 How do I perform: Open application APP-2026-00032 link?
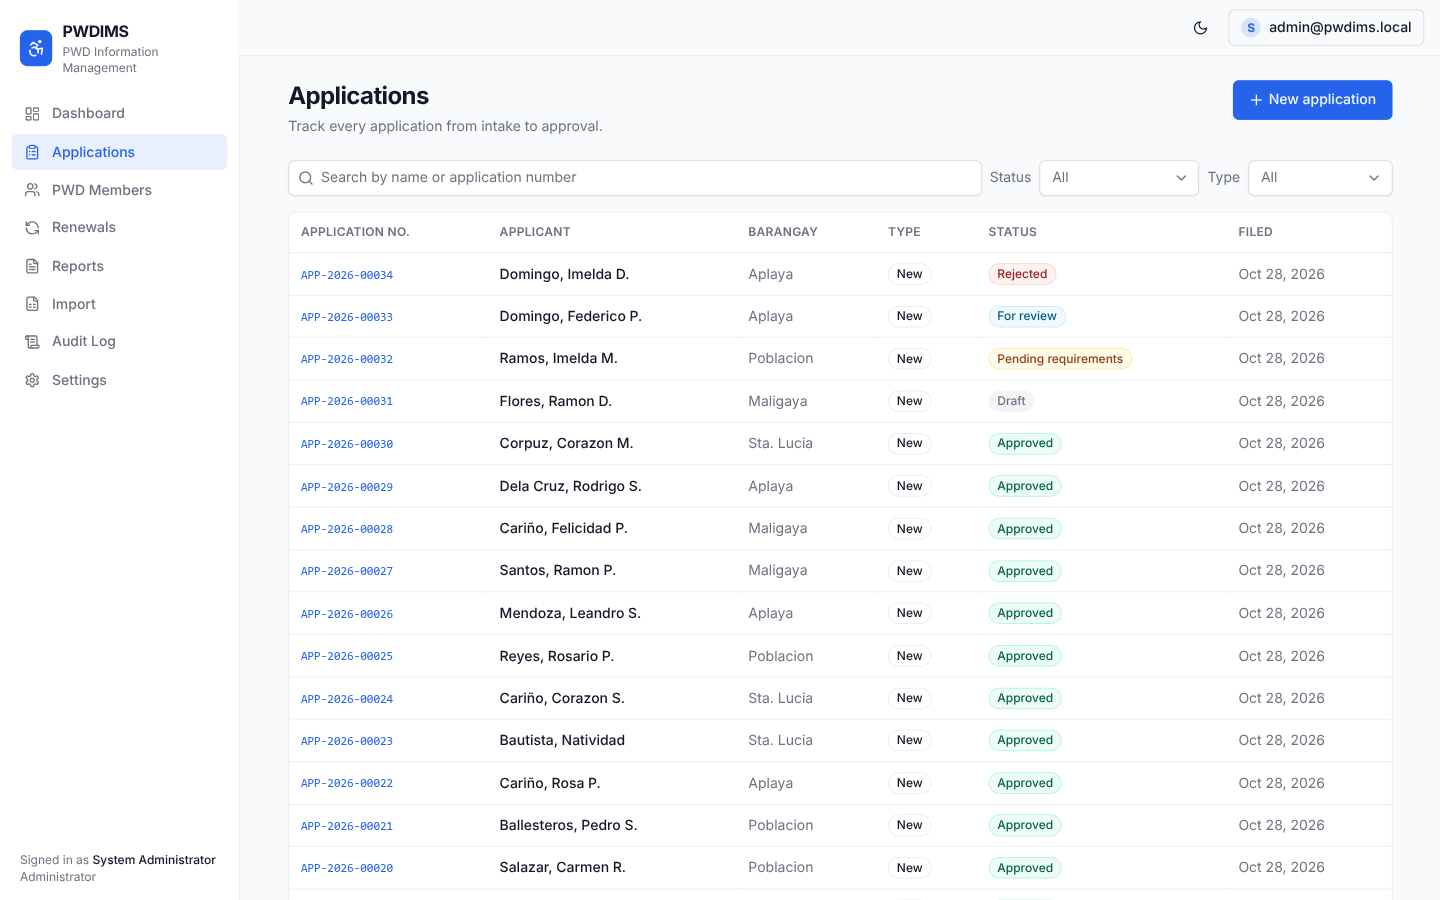[x=347, y=359]
